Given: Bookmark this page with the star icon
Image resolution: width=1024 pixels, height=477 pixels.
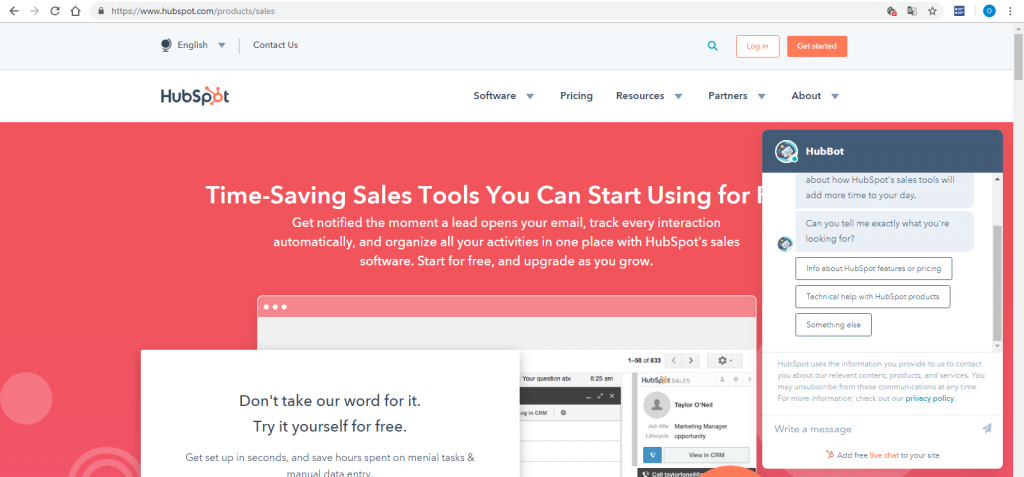Looking at the screenshot, I should click(x=932, y=11).
